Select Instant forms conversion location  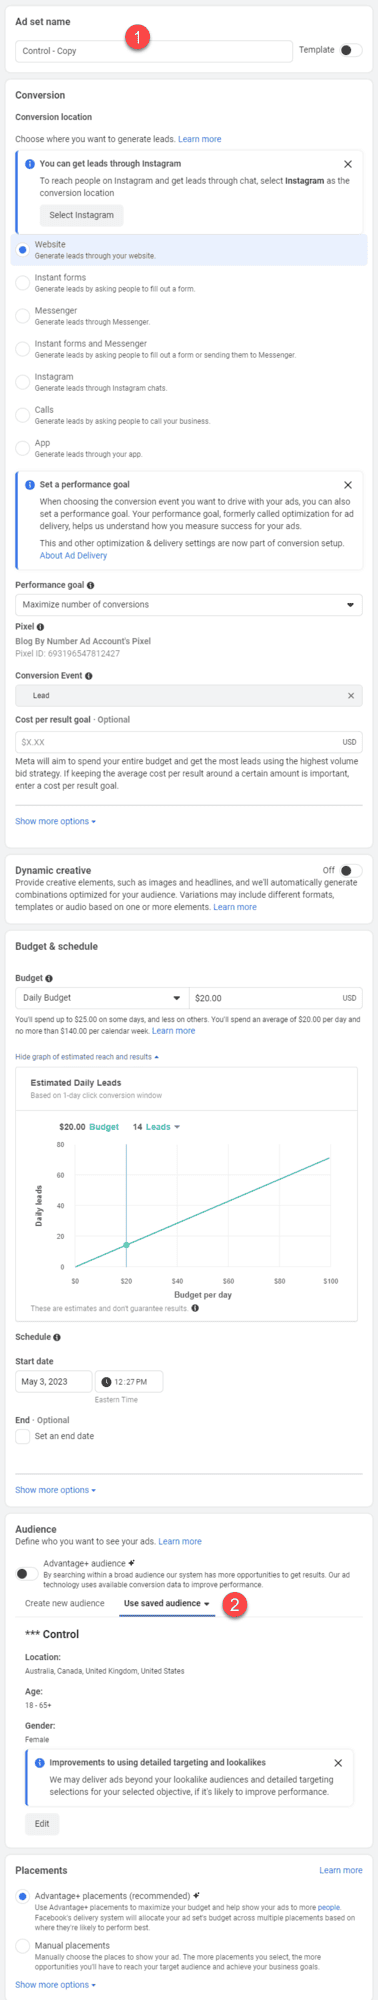pyautogui.click(x=22, y=283)
